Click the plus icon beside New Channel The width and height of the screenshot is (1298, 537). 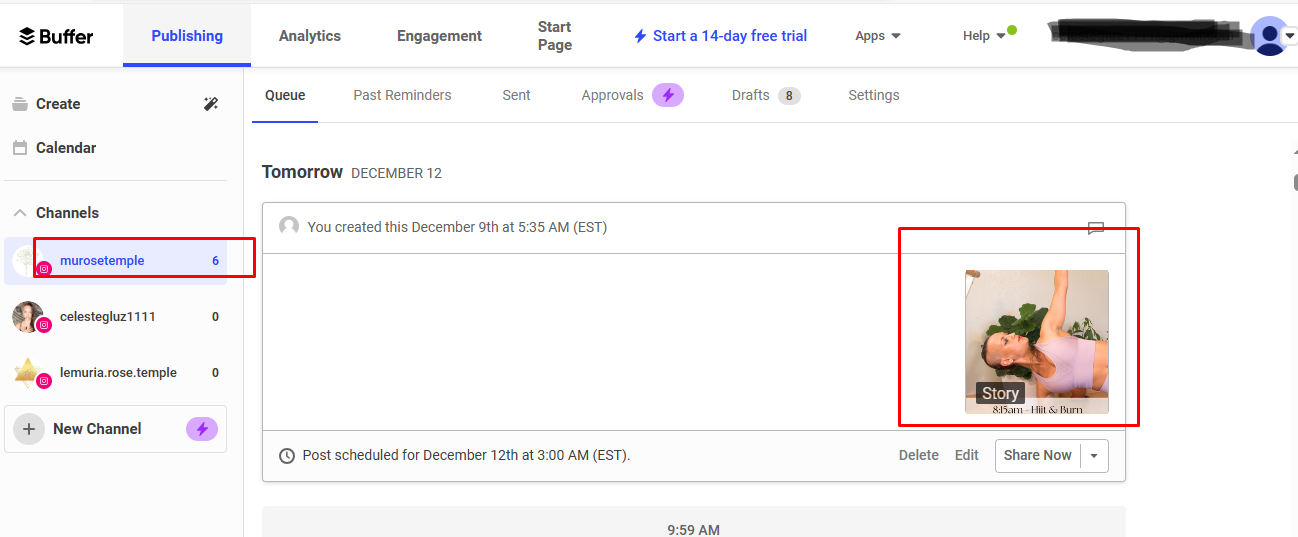tap(29, 429)
